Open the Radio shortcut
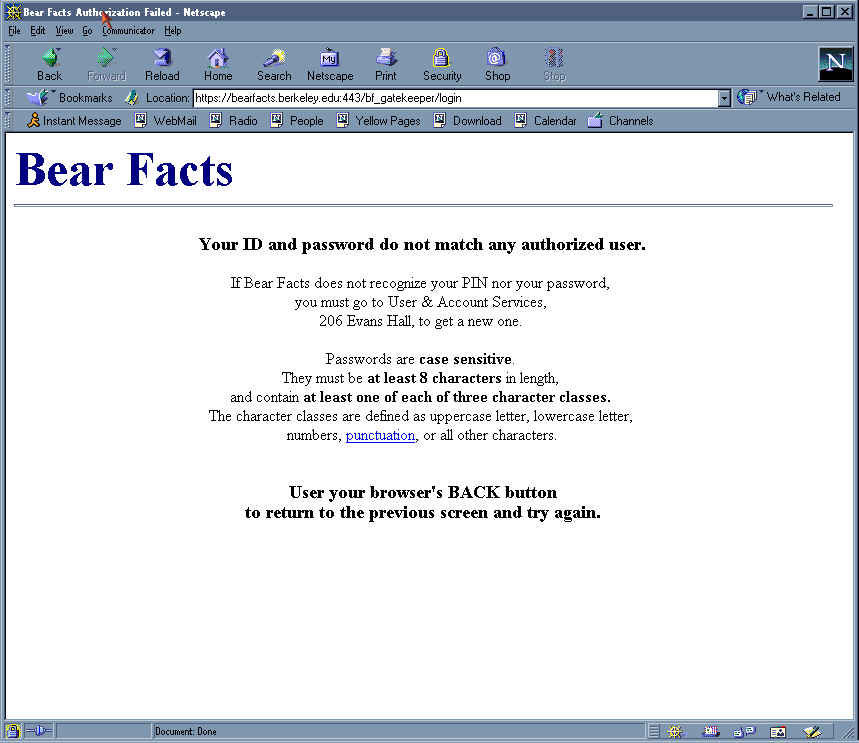 tap(234, 121)
